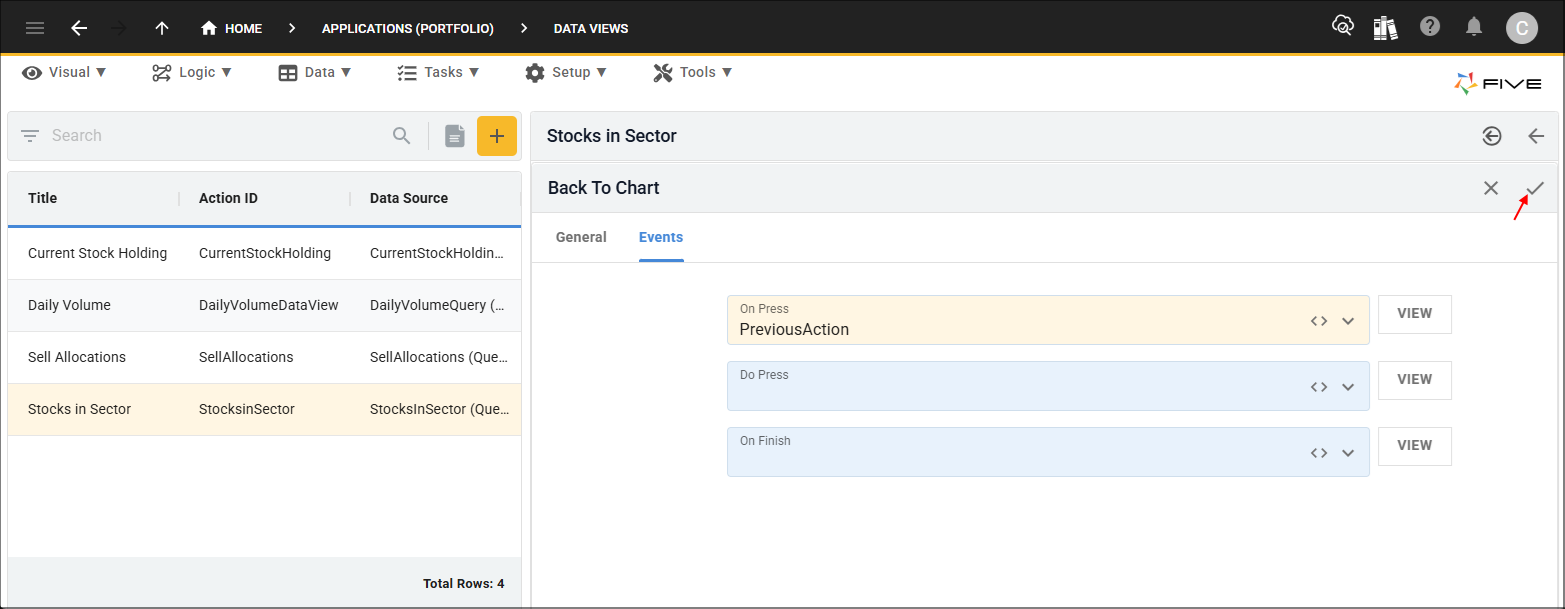Viewport: 1565px width, 609px height.
Task: Expand the On Finish dropdown arrow
Action: click(x=1348, y=453)
